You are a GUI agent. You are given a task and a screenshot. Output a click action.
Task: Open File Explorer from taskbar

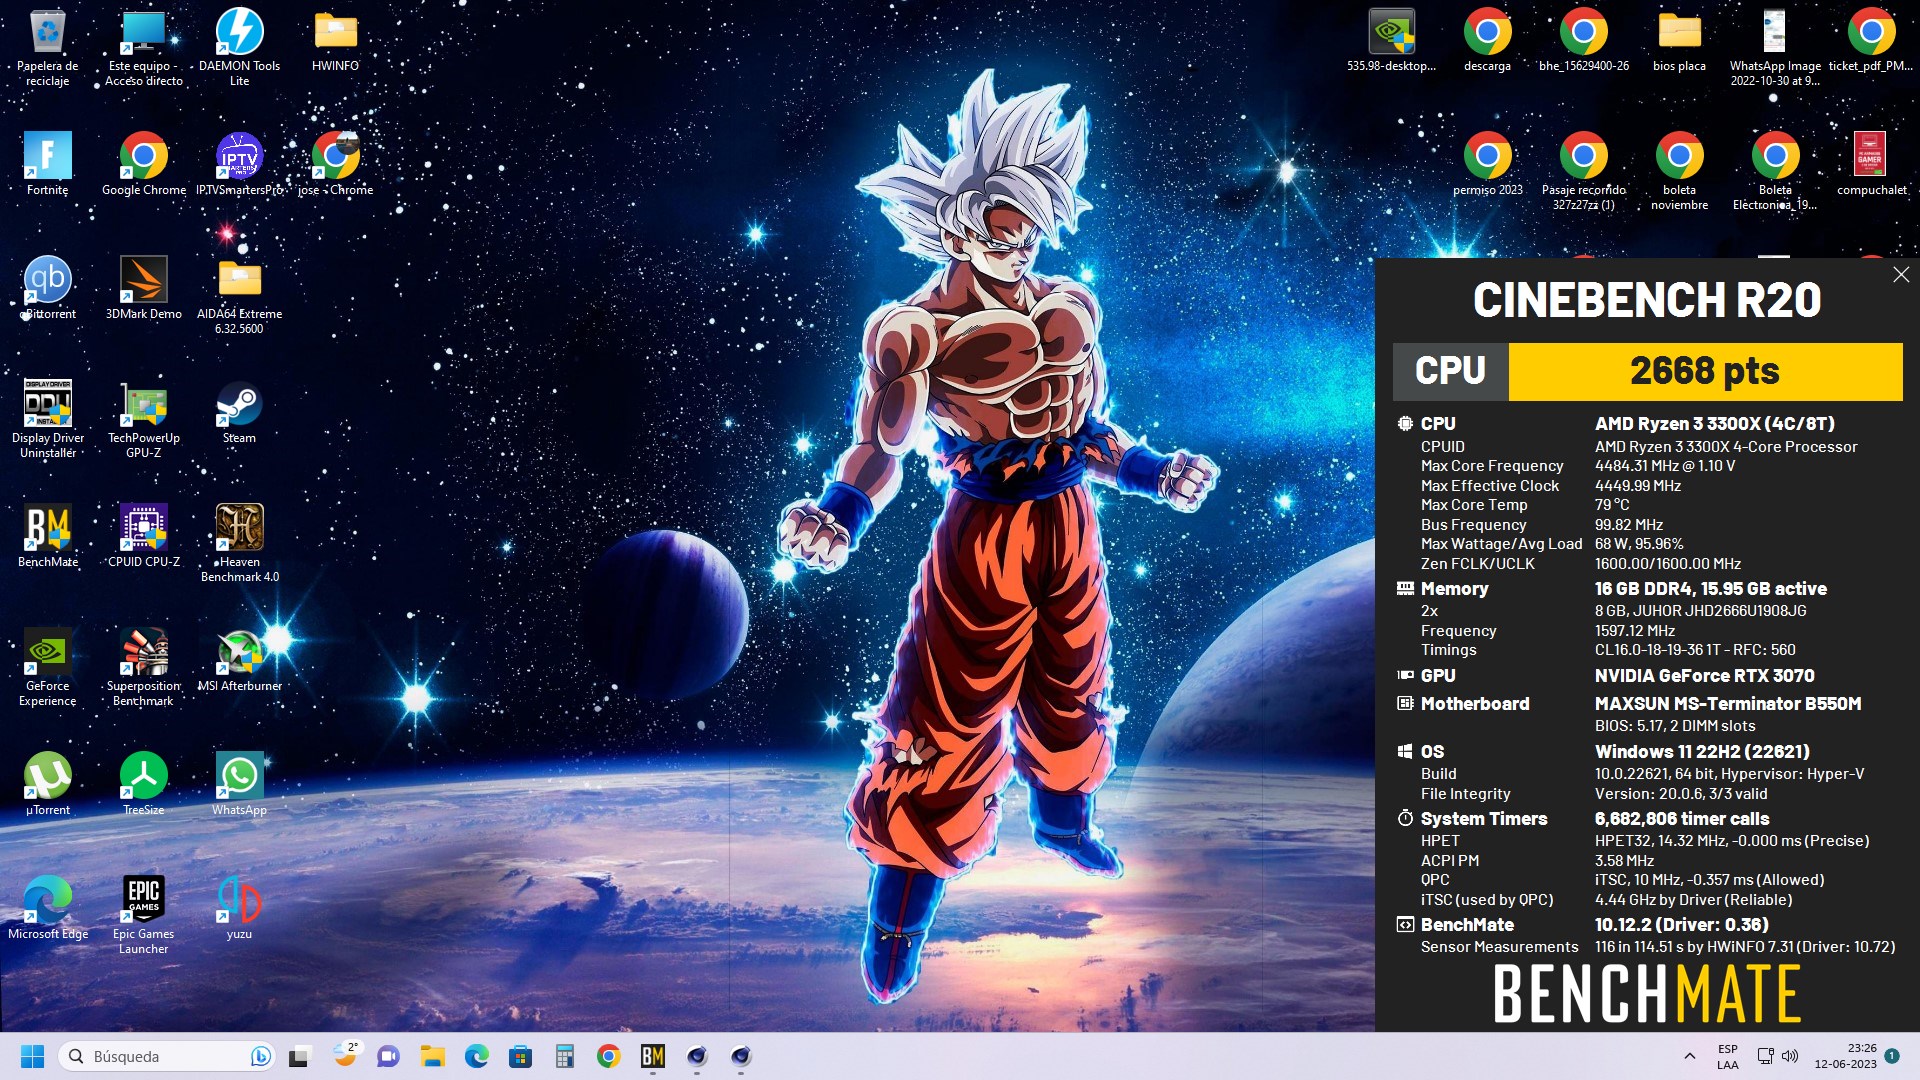tap(432, 1056)
